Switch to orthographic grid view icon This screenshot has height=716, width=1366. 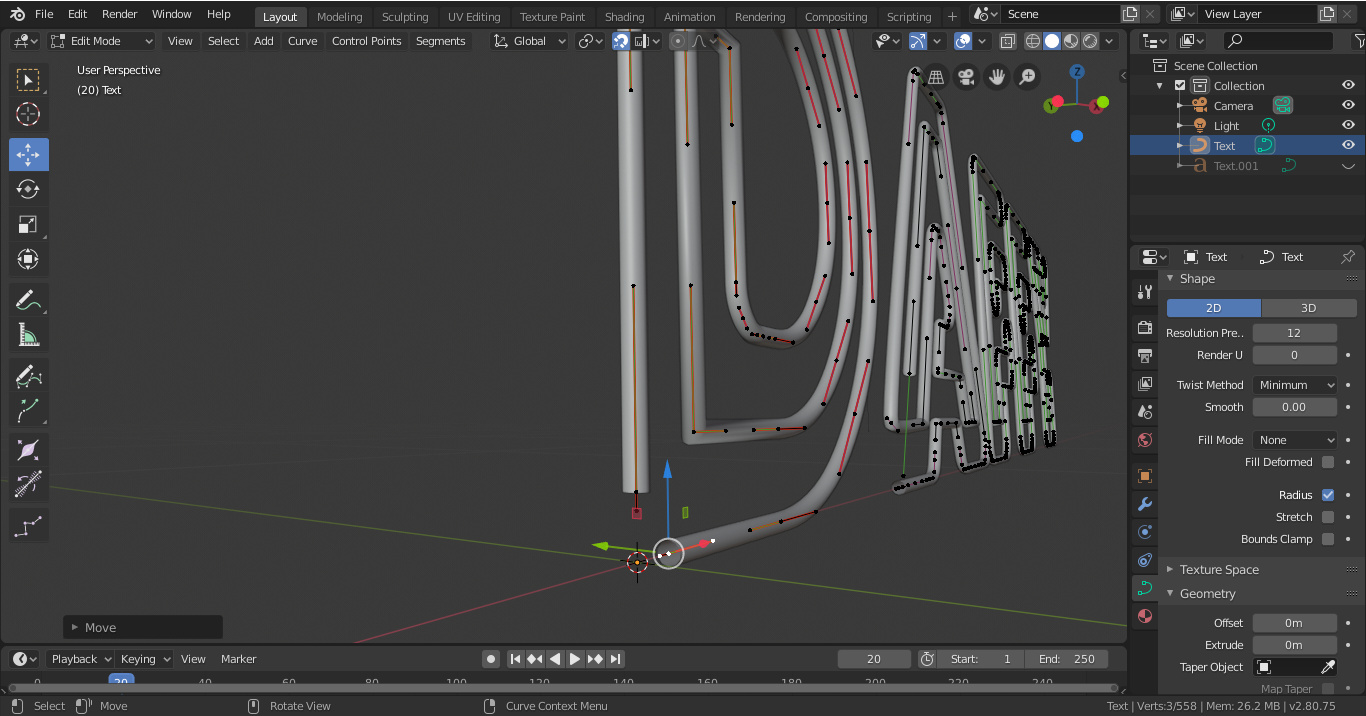[936, 77]
